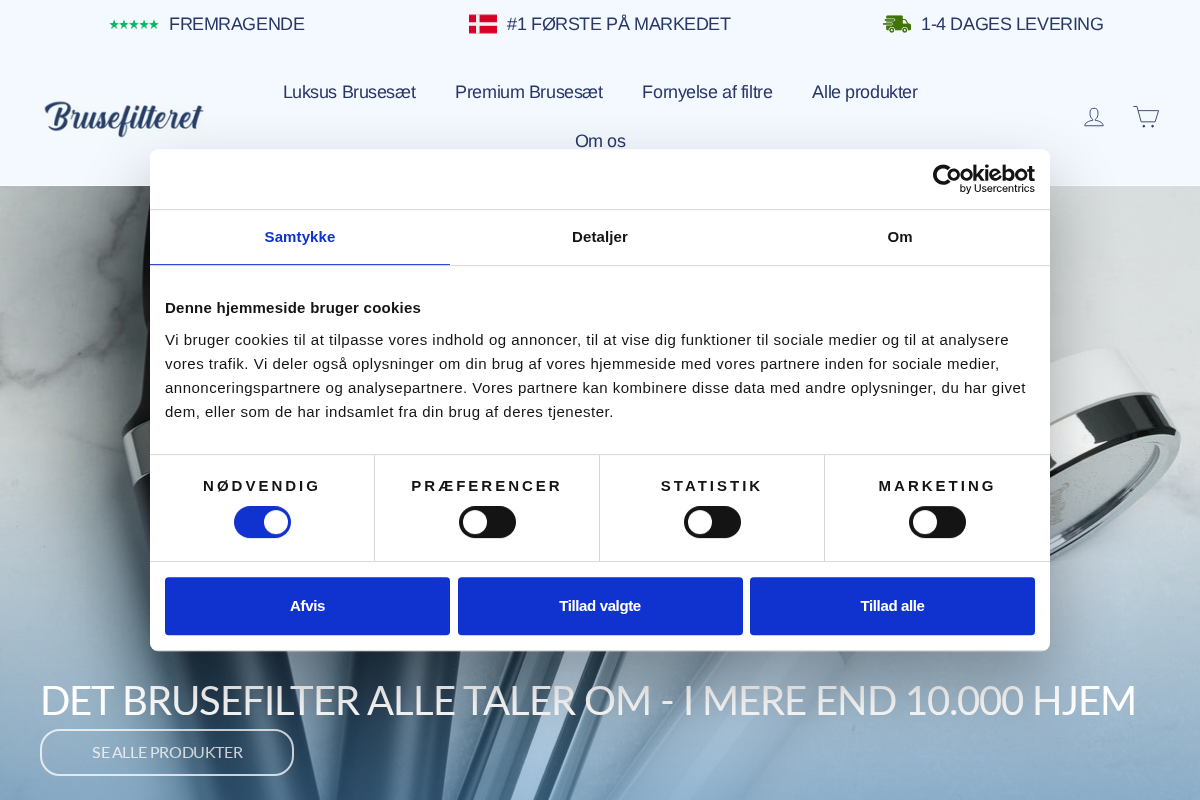Click the Nødvendig toggle switch
This screenshot has height=800, width=1200.
[x=262, y=521]
